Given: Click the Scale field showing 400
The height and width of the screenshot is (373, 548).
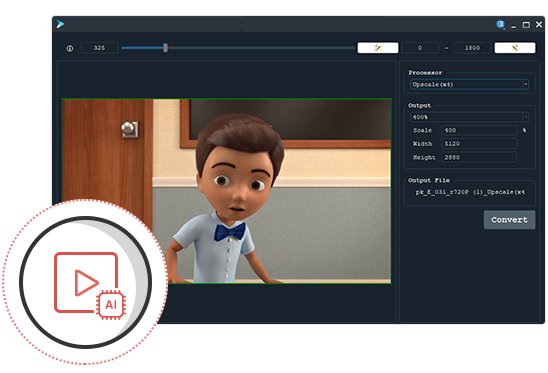Looking at the screenshot, I should pyautogui.click(x=479, y=130).
